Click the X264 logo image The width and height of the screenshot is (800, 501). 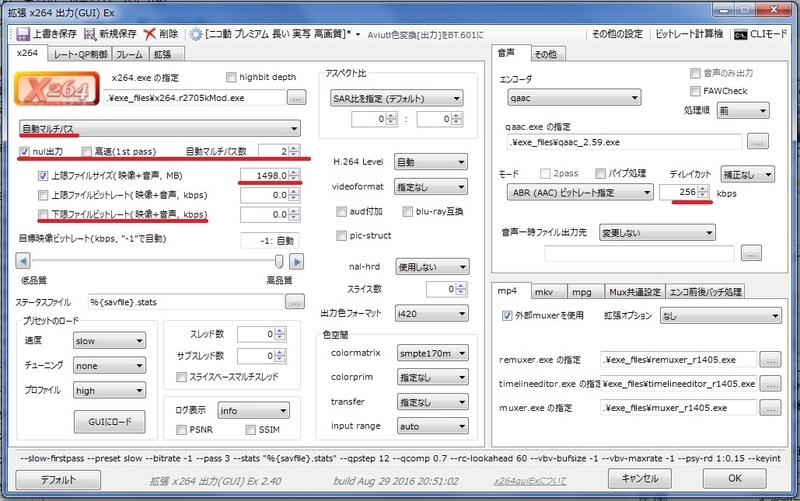click(57, 89)
